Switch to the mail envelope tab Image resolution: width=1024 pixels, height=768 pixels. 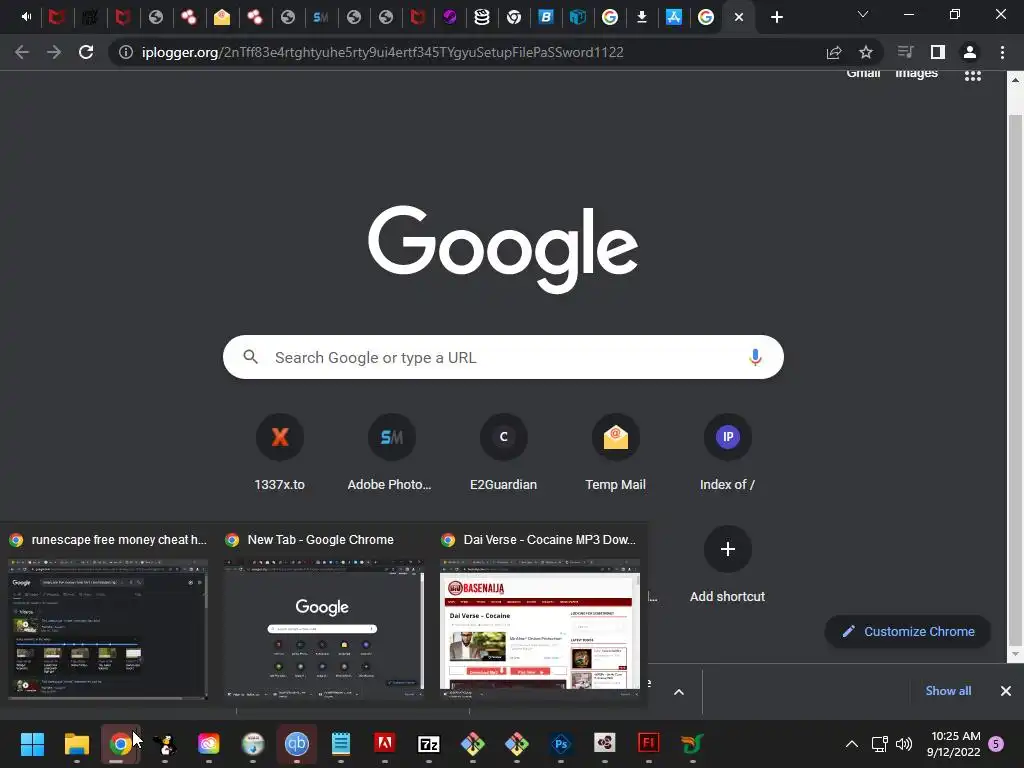pos(222,17)
